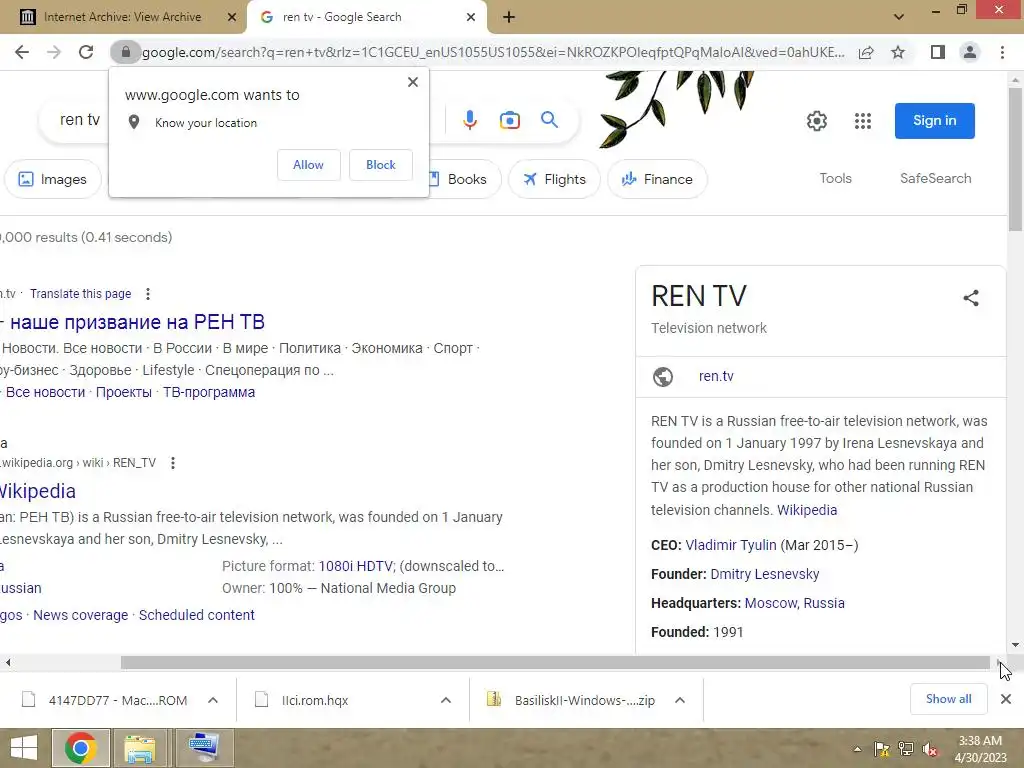Open the computer monitor taskbar app
The image size is (1024, 768).
(204, 748)
